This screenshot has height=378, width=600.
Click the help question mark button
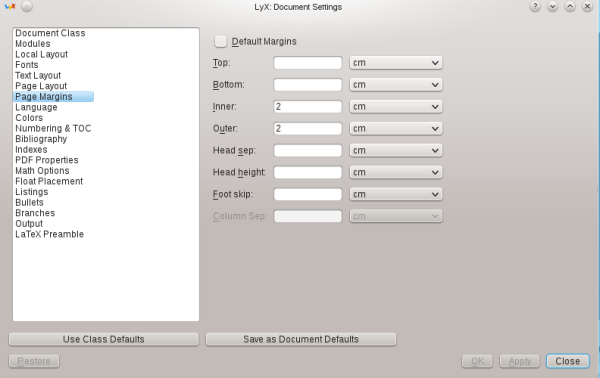[x=535, y=7]
